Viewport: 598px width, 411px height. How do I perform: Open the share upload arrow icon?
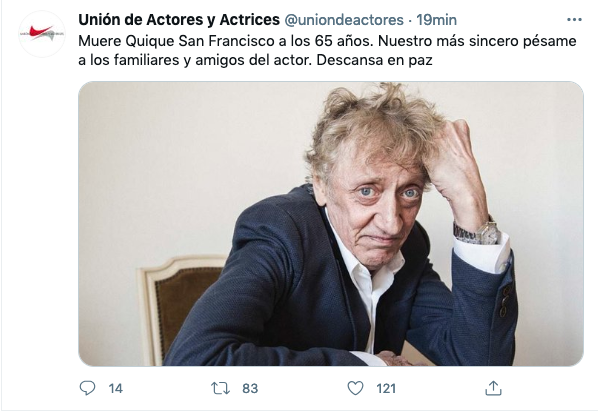(493, 388)
